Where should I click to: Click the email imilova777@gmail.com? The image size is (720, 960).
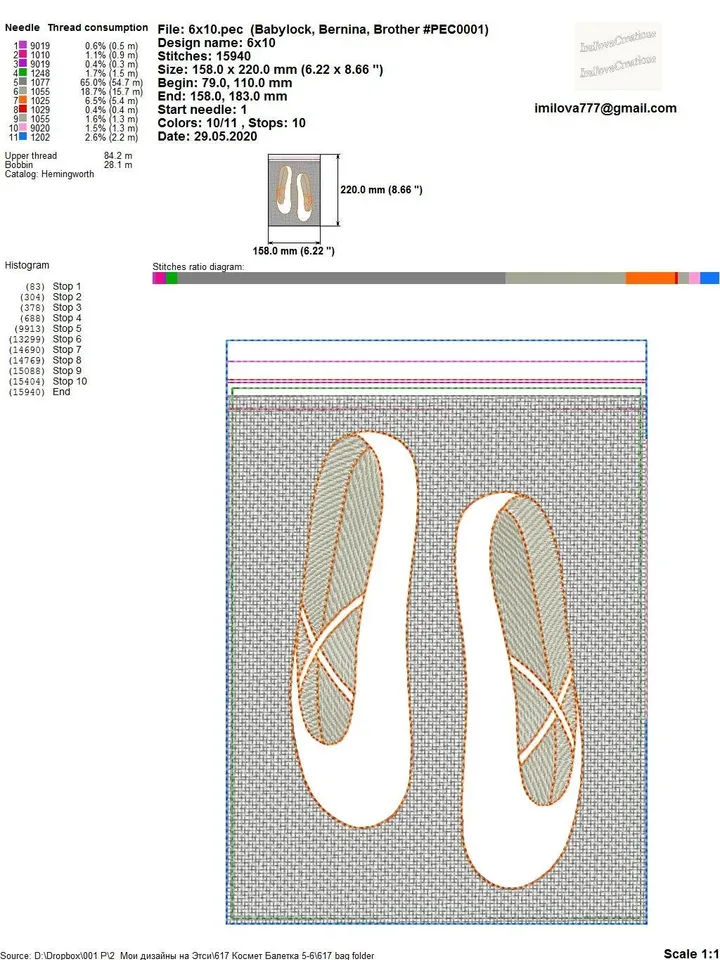click(606, 108)
